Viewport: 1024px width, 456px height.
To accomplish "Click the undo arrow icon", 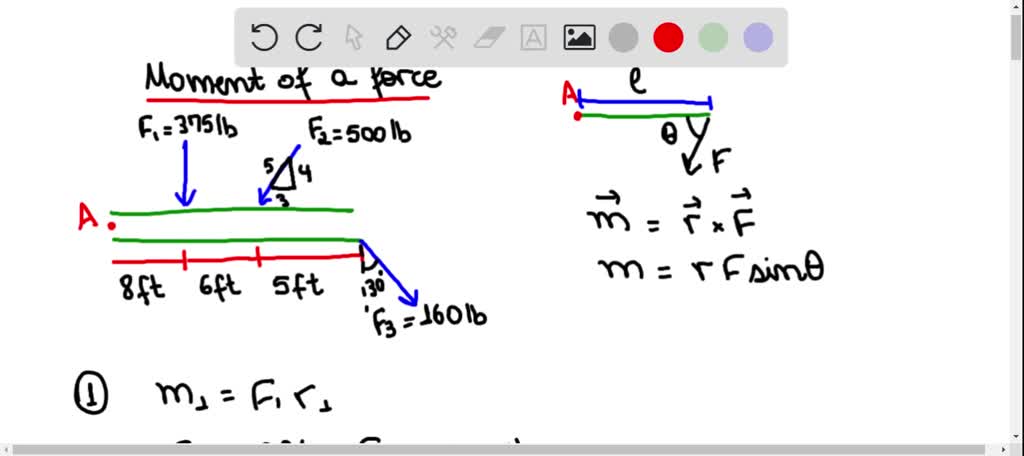I will click(264, 37).
